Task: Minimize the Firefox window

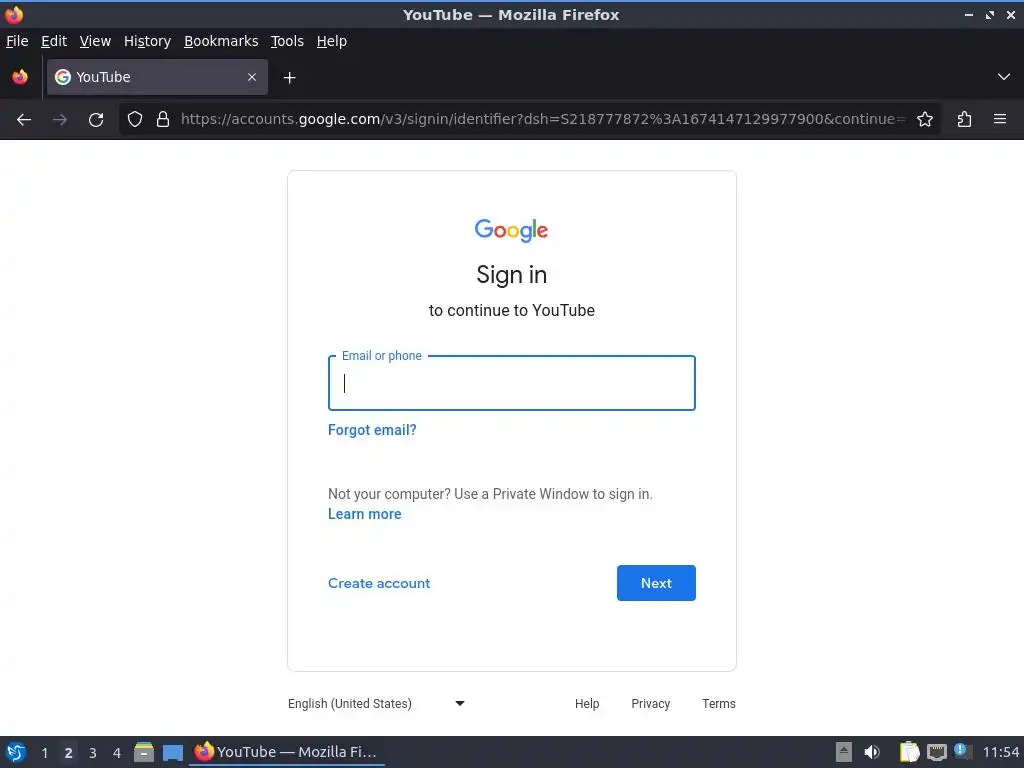Action: [969, 14]
